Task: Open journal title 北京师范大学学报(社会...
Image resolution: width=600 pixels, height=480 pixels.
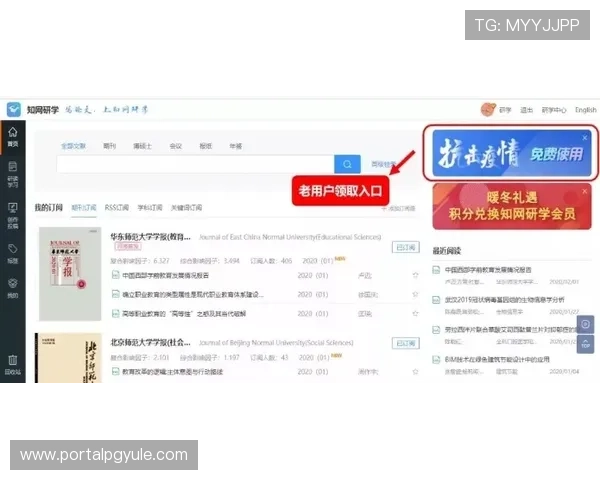Action: click(150, 343)
